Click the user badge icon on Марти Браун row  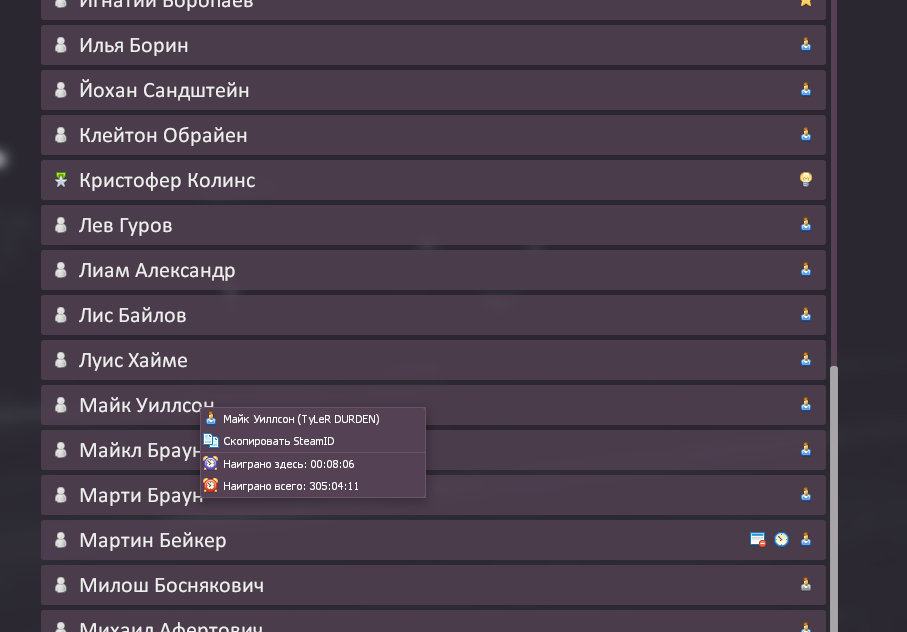[x=806, y=494]
